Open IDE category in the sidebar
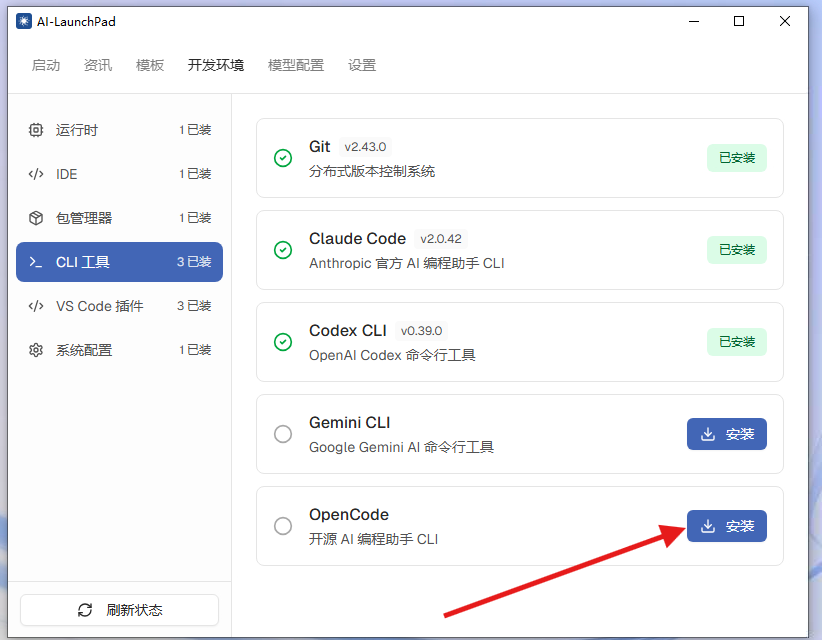 pos(120,174)
